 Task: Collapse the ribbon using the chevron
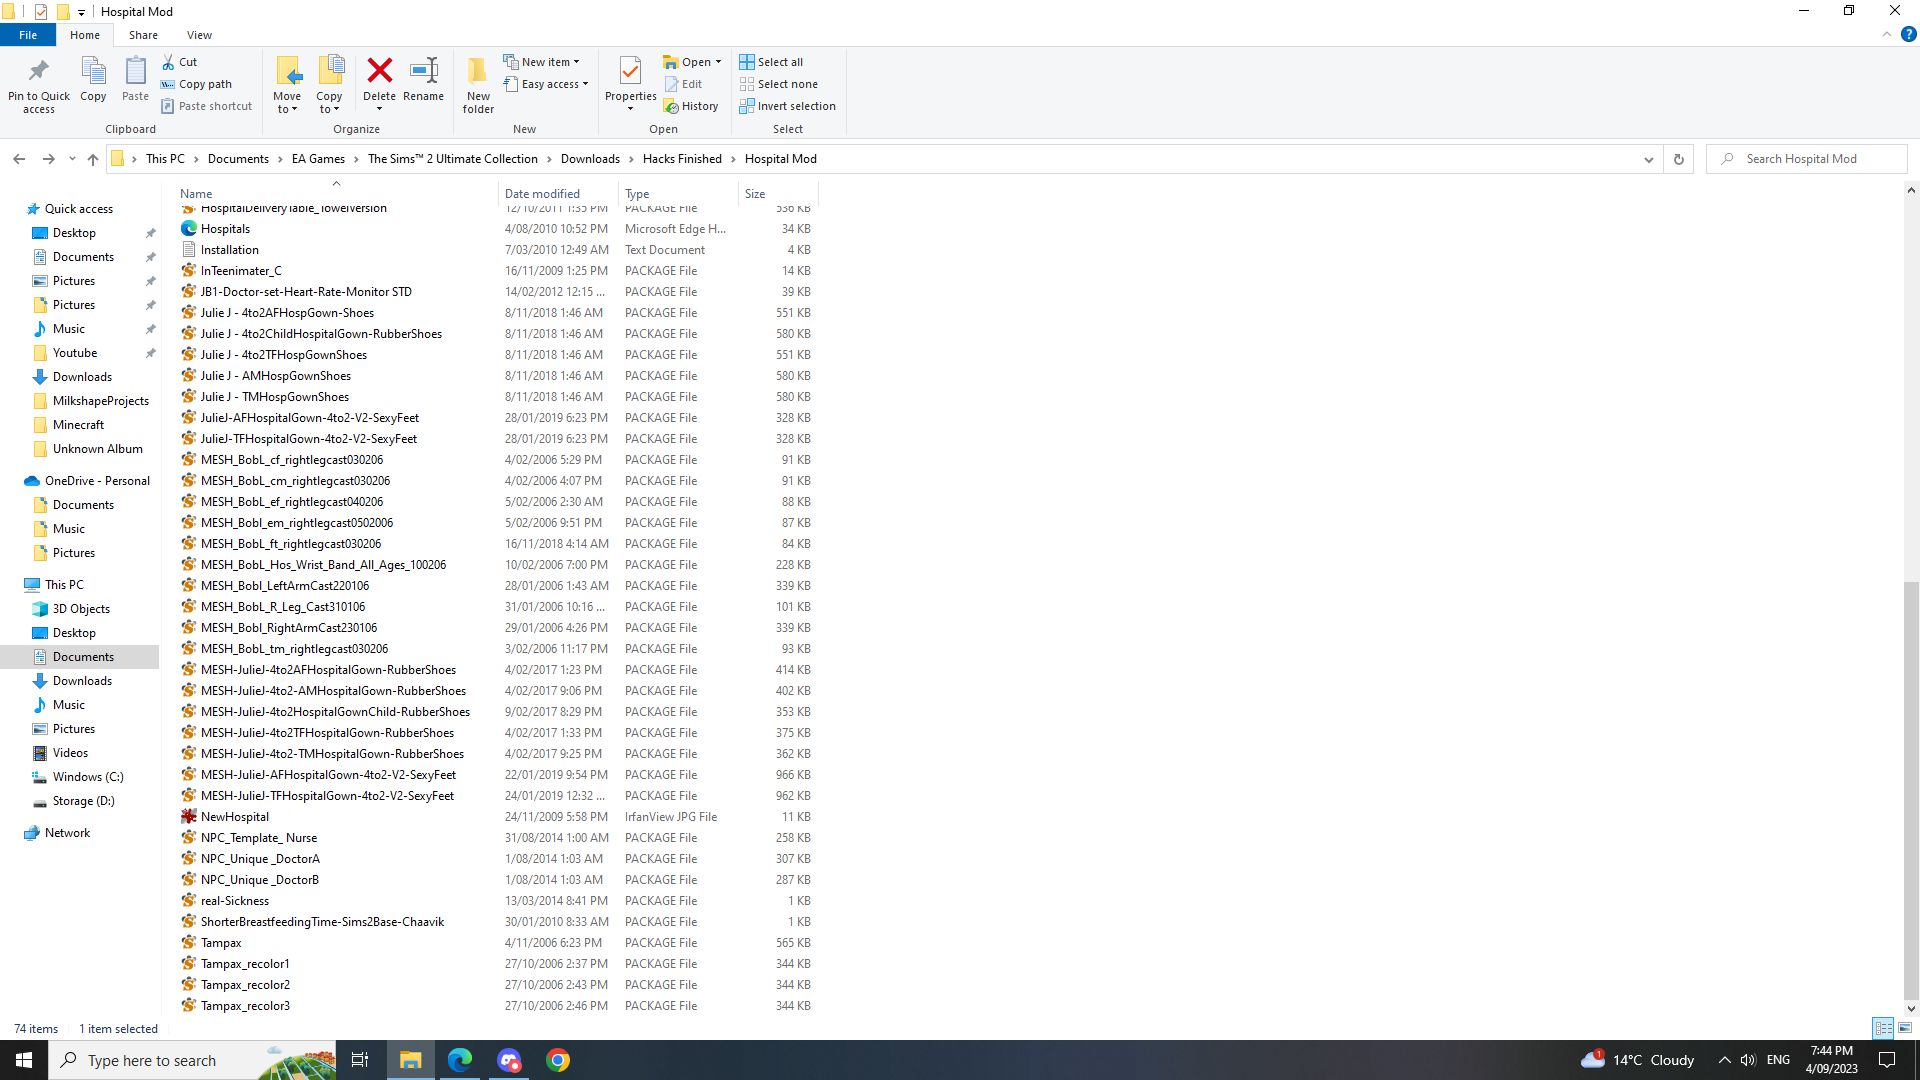1887,34
